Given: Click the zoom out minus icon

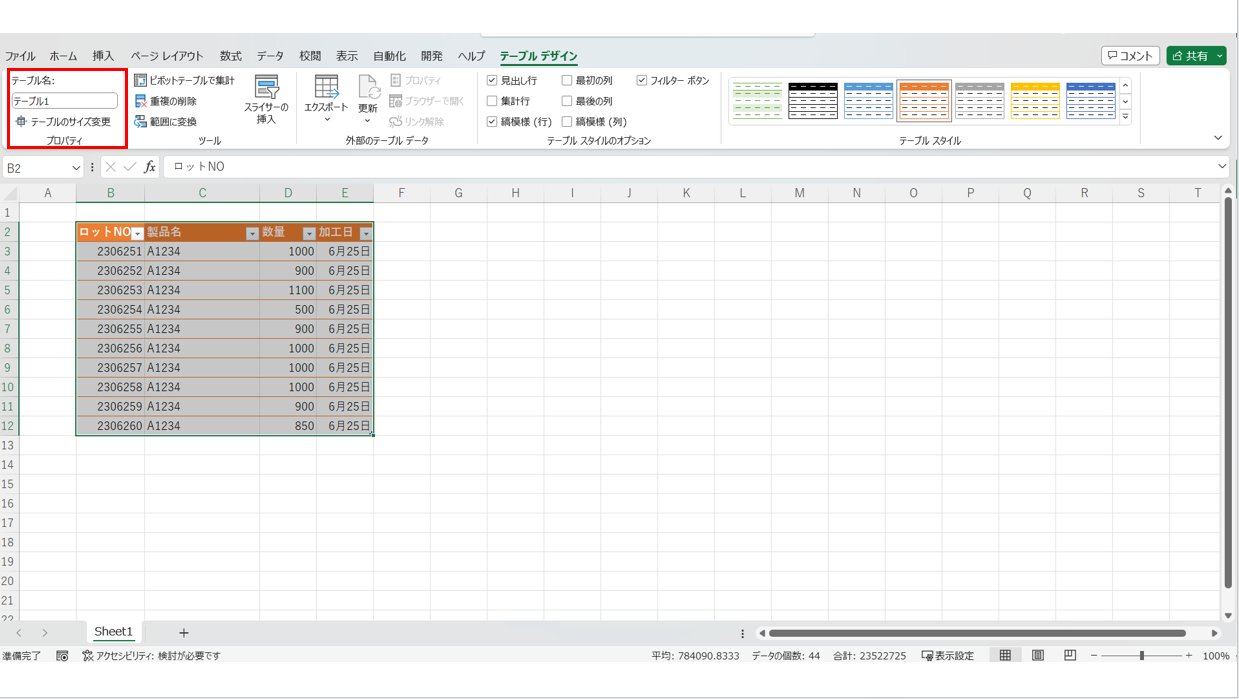Looking at the screenshot, I should click(1094, 656).
